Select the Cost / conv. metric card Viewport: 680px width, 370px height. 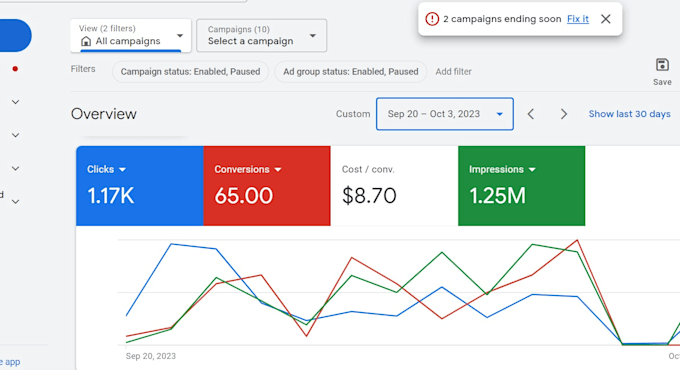(394, 186)
